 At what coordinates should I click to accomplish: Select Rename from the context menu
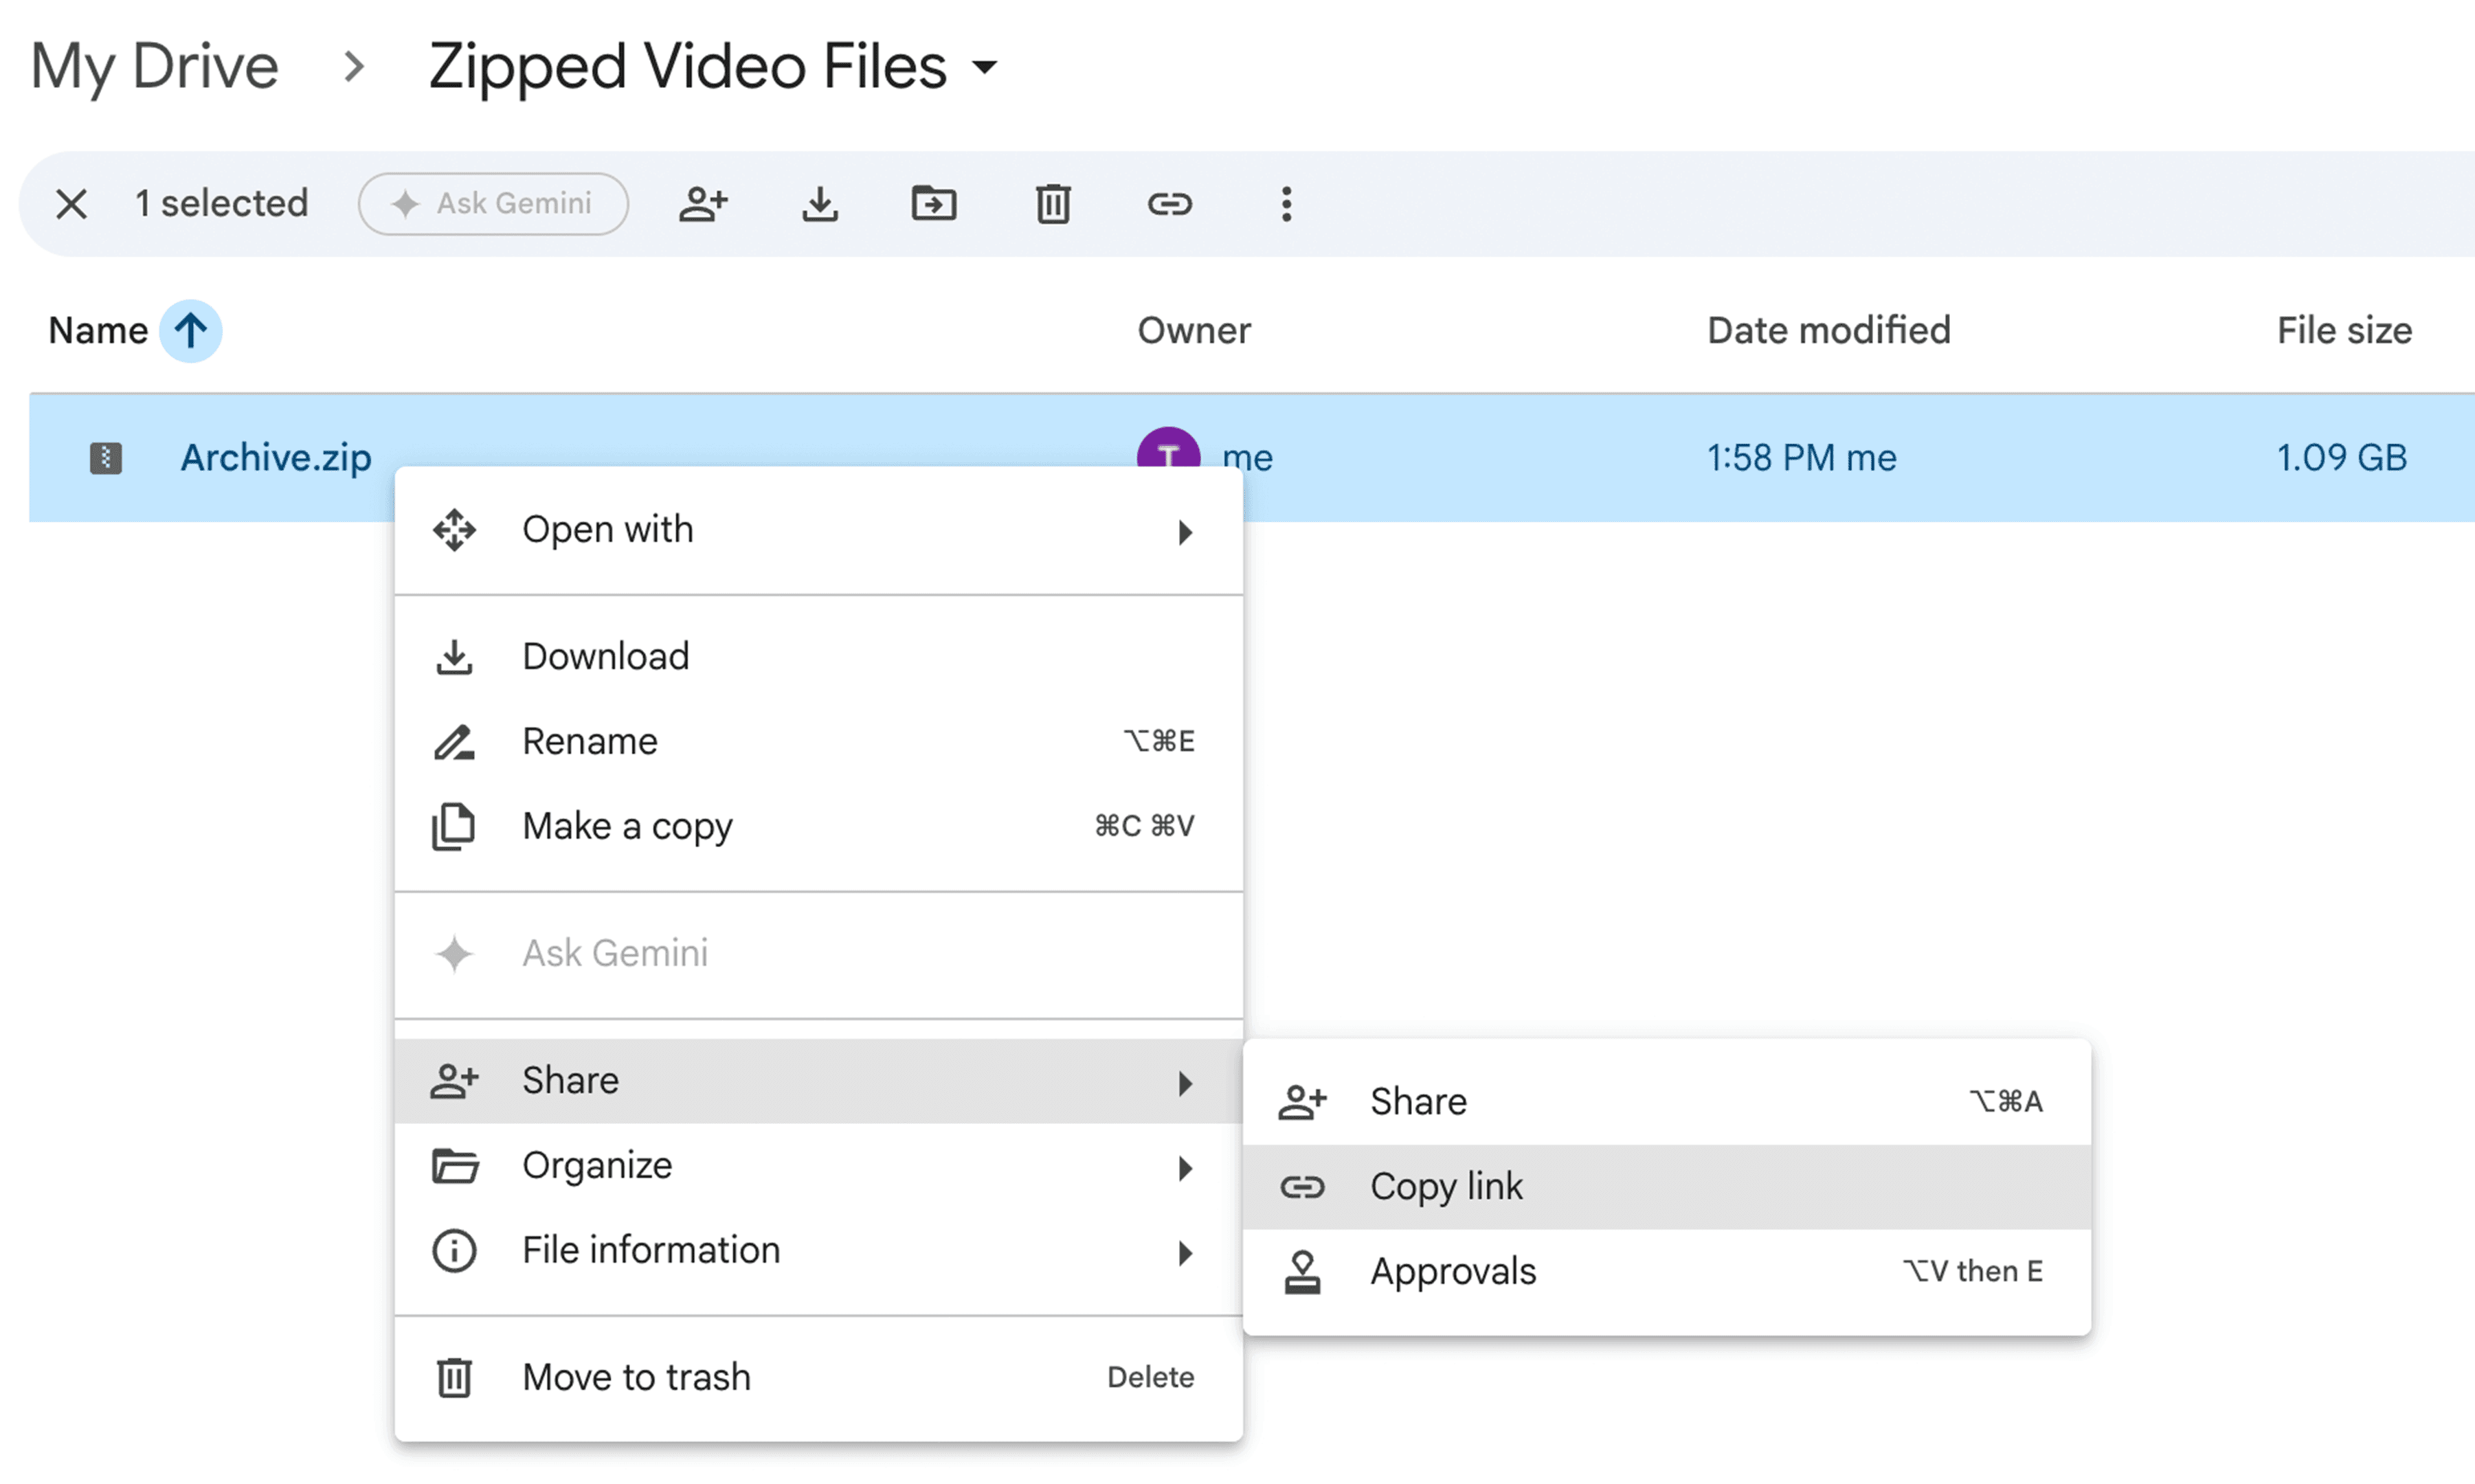(x=818, y=741)
